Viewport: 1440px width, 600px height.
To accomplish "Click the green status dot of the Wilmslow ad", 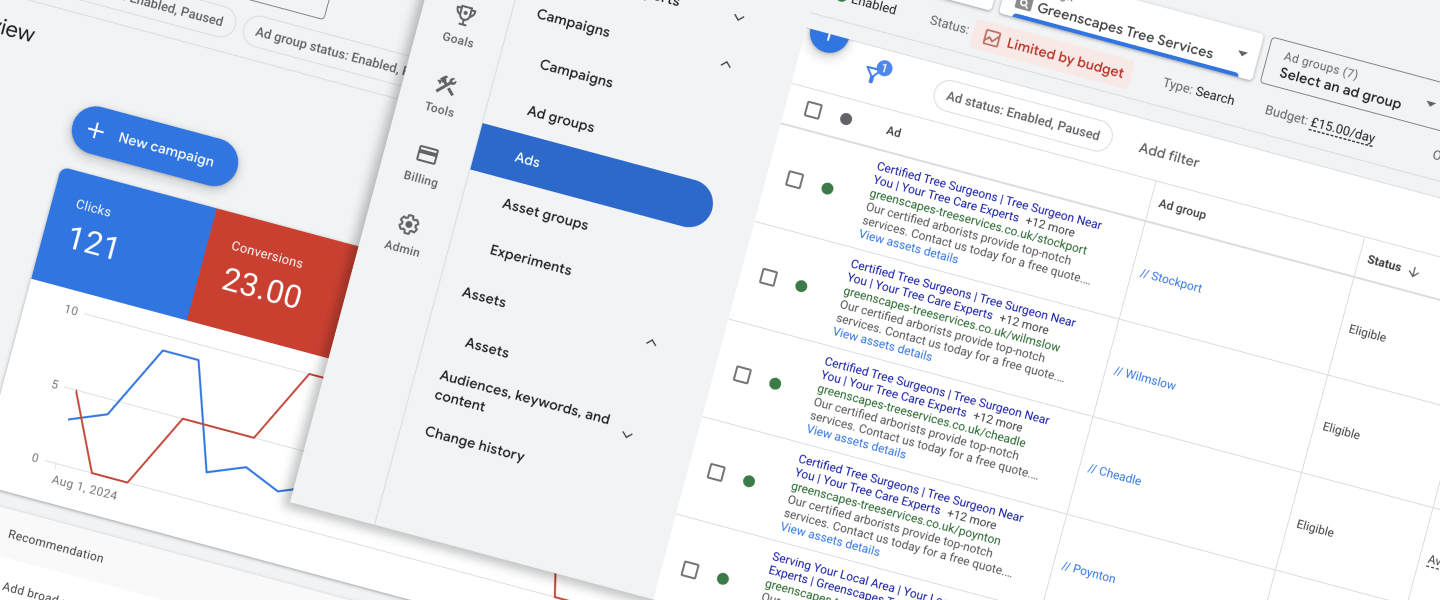I will [x=801, y=286].
